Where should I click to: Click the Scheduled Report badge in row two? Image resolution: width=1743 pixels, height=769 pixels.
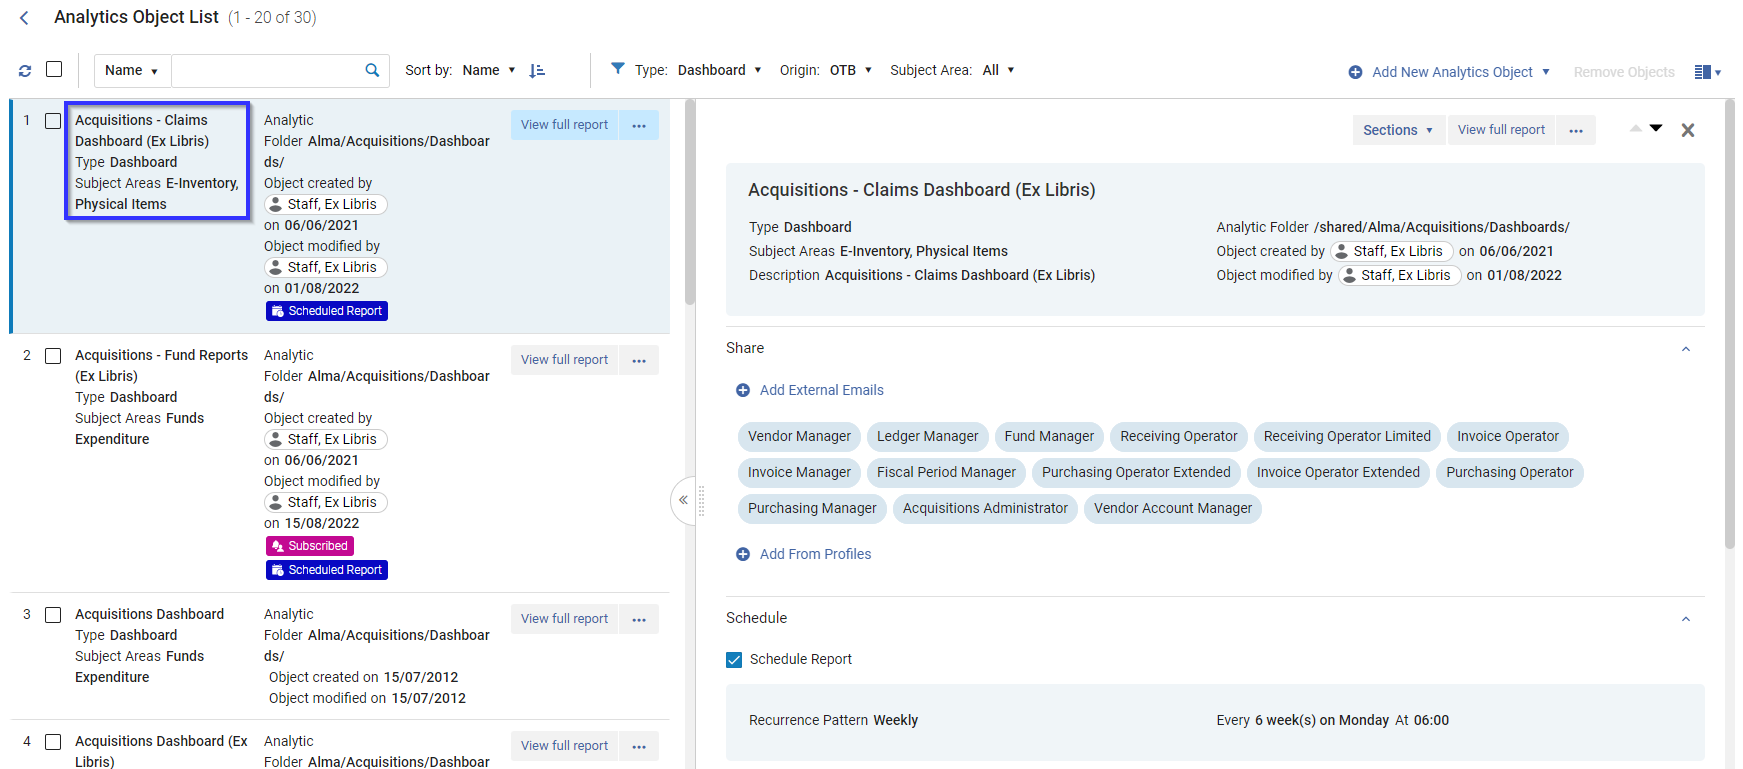point(326,570)
